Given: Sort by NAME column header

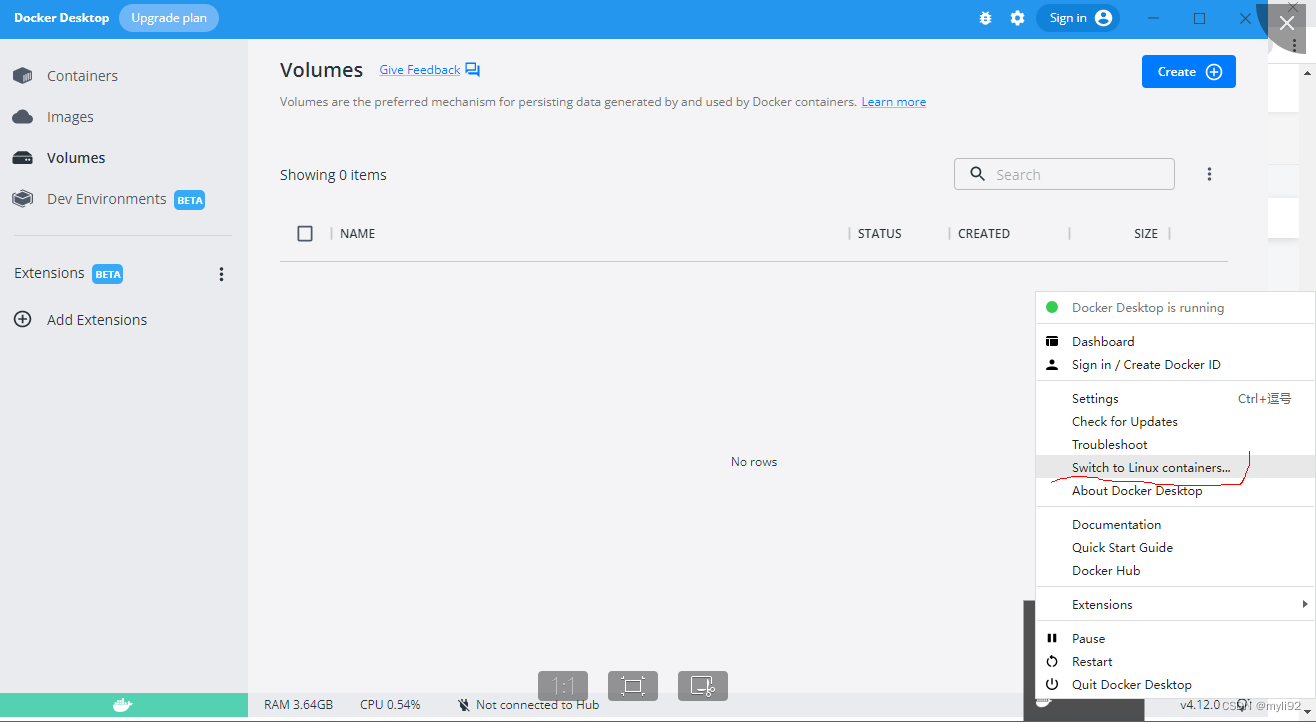Looking at the screenshot, I should click(x=358, y=233).
